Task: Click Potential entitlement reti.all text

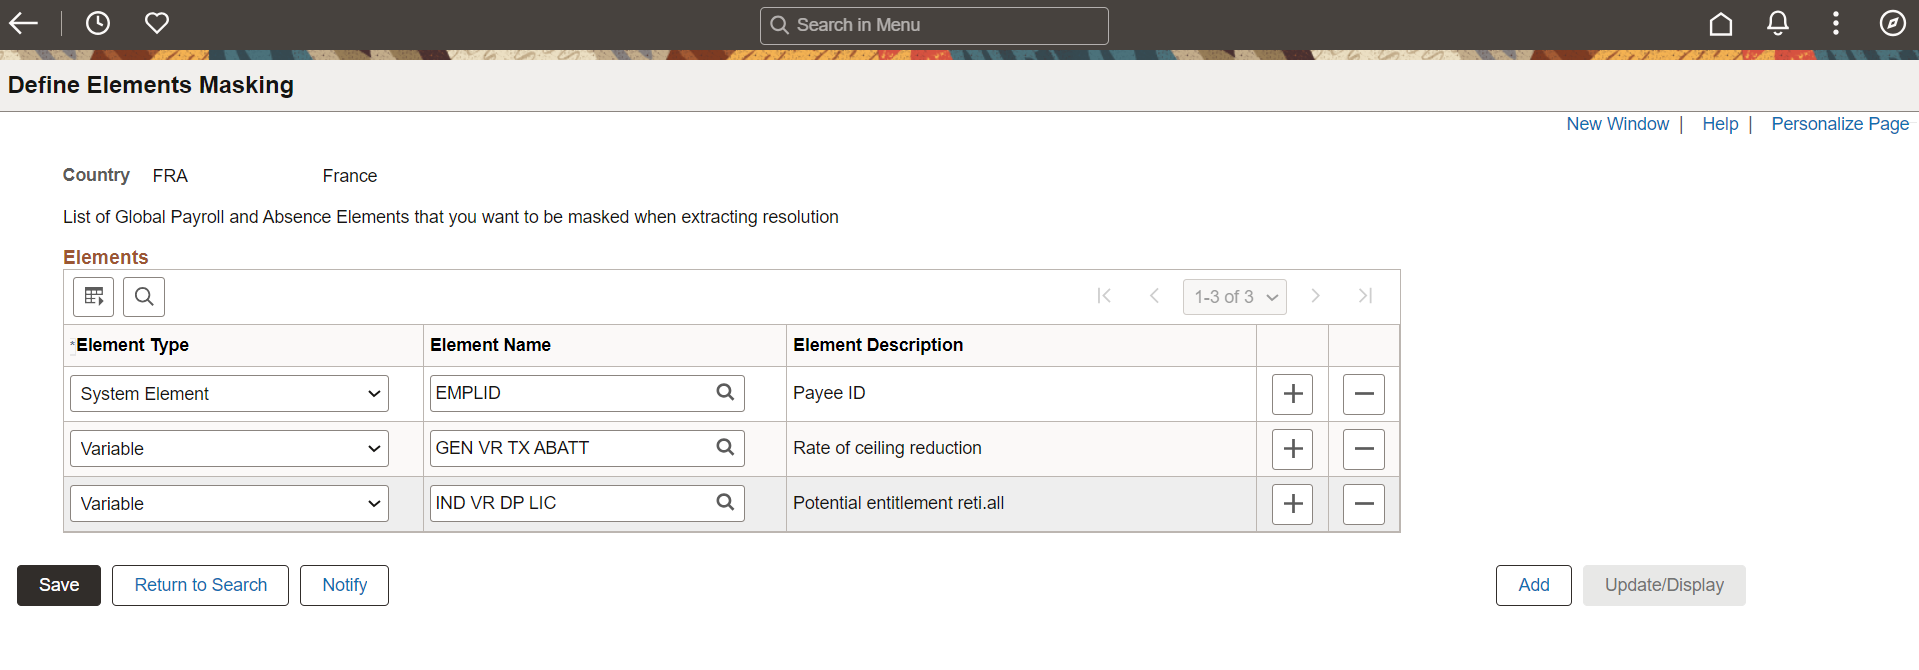Action: tap(898, 503)
